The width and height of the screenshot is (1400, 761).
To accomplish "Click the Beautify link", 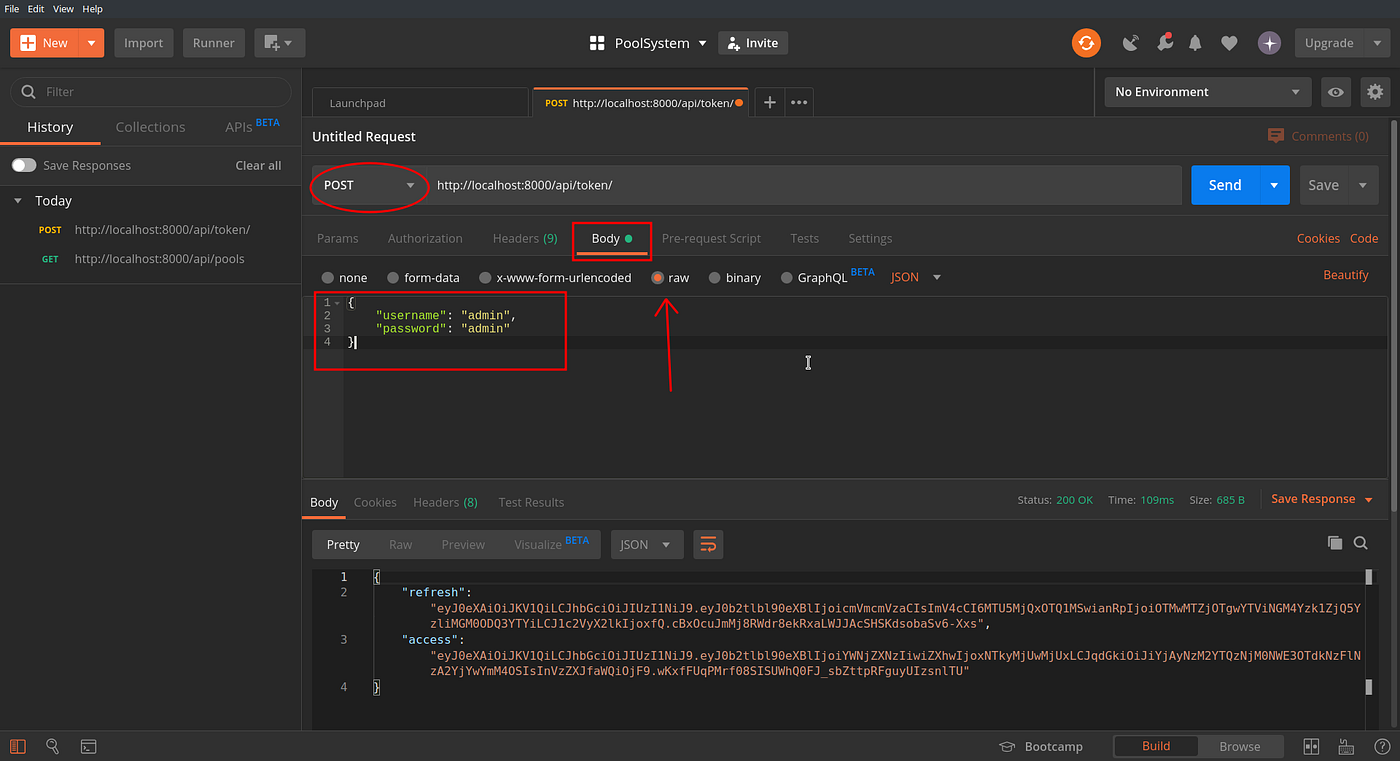I will (1346, 274).
